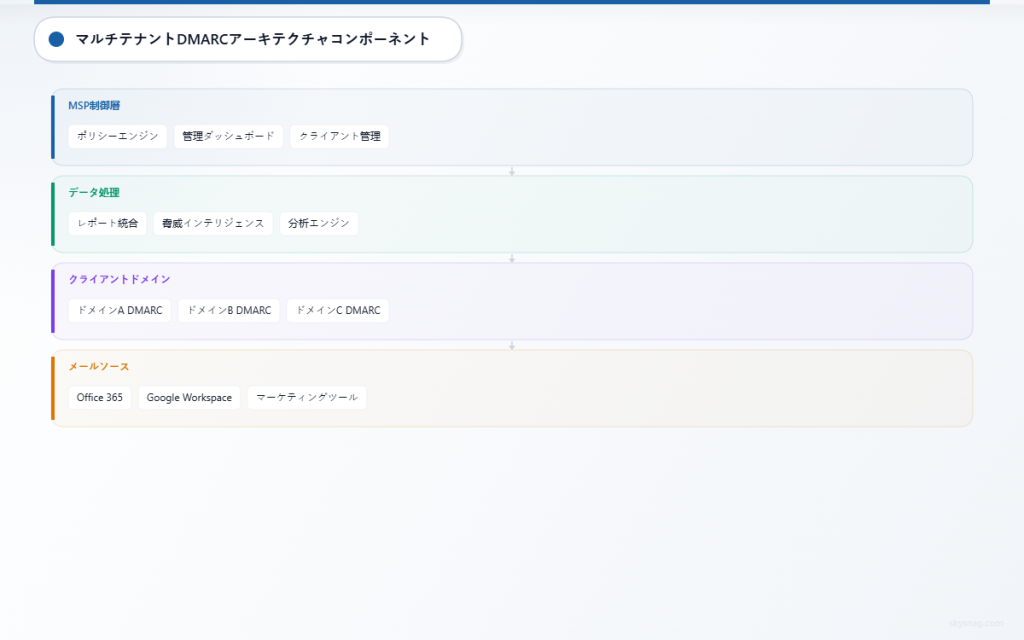Screen dimensions: 1024x640
Task: Expand the arrow above メールソース section
Action: coord(512,344)
